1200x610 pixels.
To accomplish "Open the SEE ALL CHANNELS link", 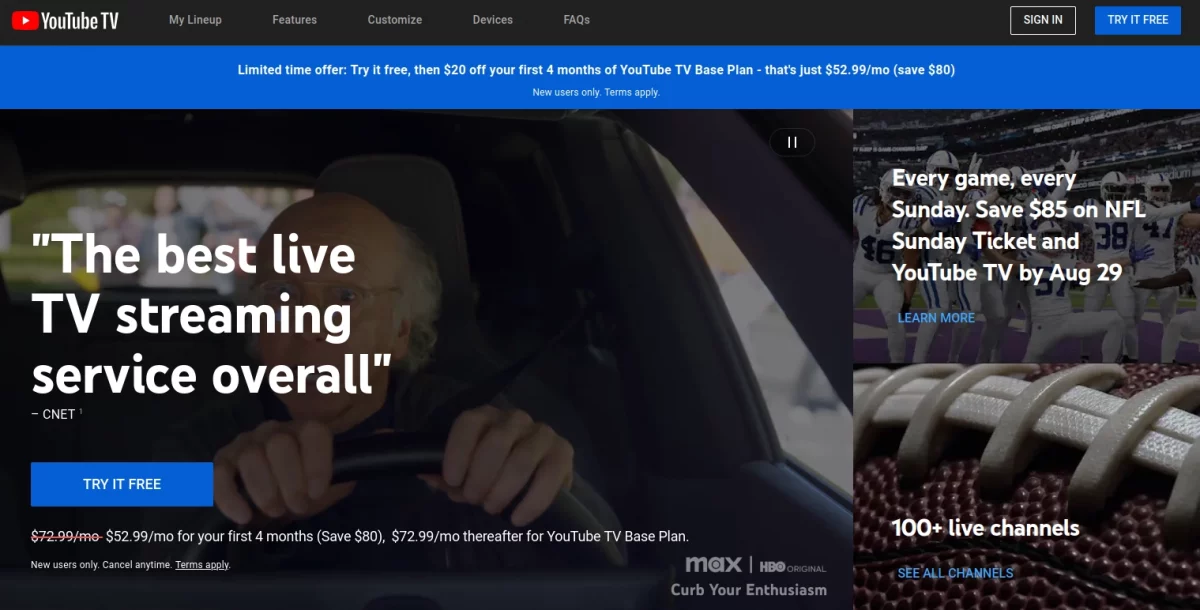I will pos(955,573).
